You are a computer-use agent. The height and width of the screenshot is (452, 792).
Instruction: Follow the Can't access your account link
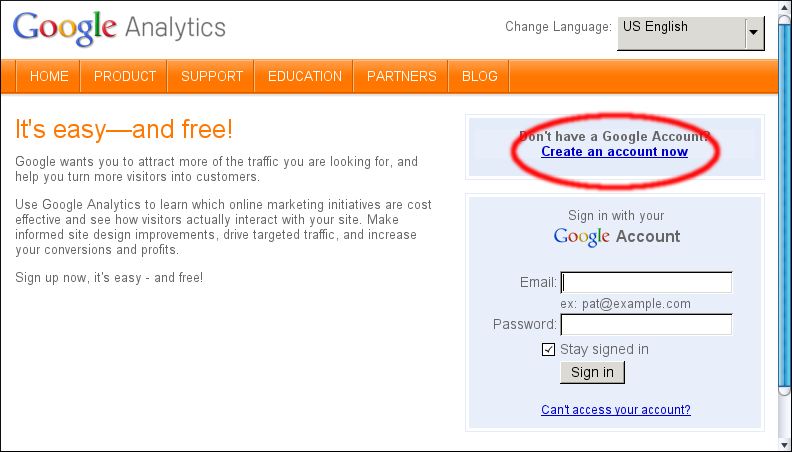click(x=616, y=410)
